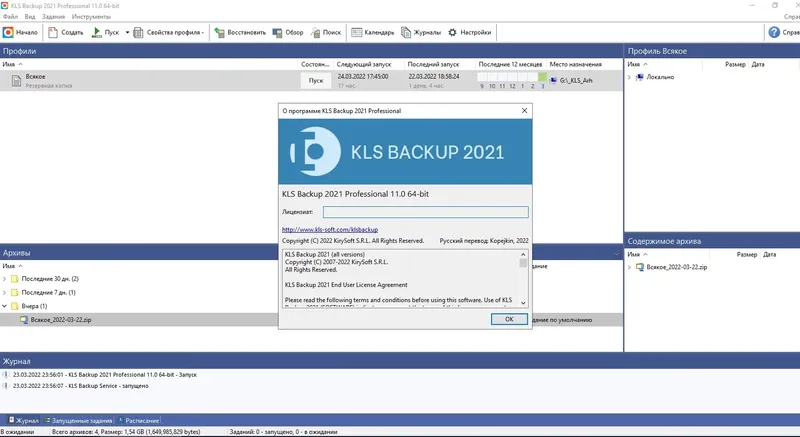Click the KLS Backup logo in the dialog banner
The height and width of the screenshot is (437, 800).
(x=316, y=151)
